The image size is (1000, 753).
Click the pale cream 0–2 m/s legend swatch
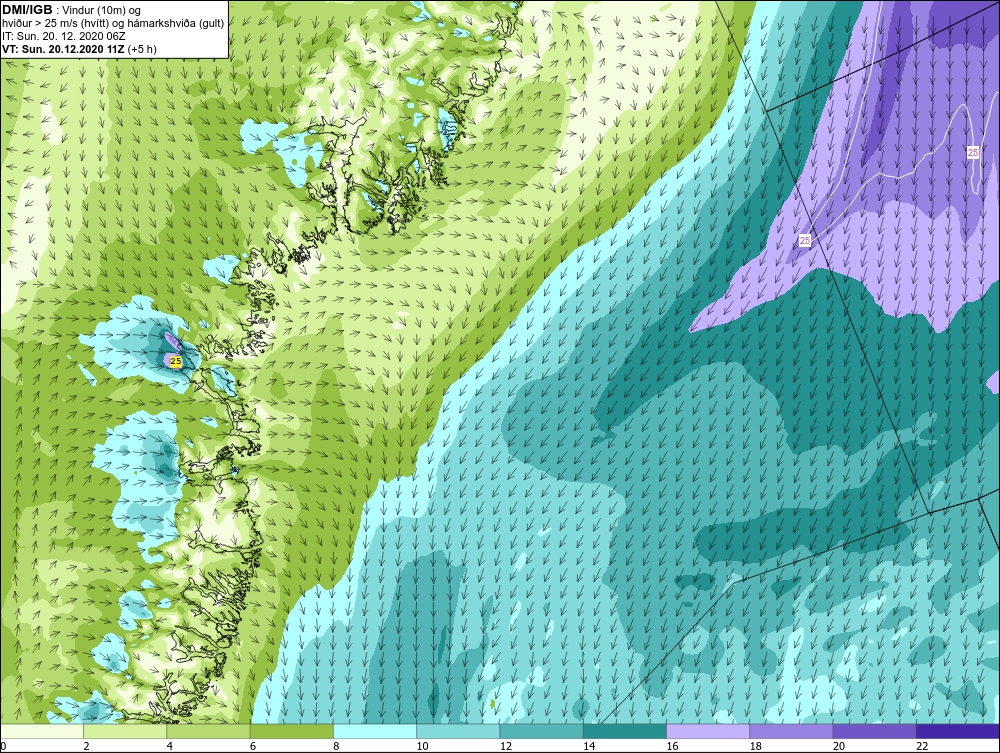(x=42, y=731)
